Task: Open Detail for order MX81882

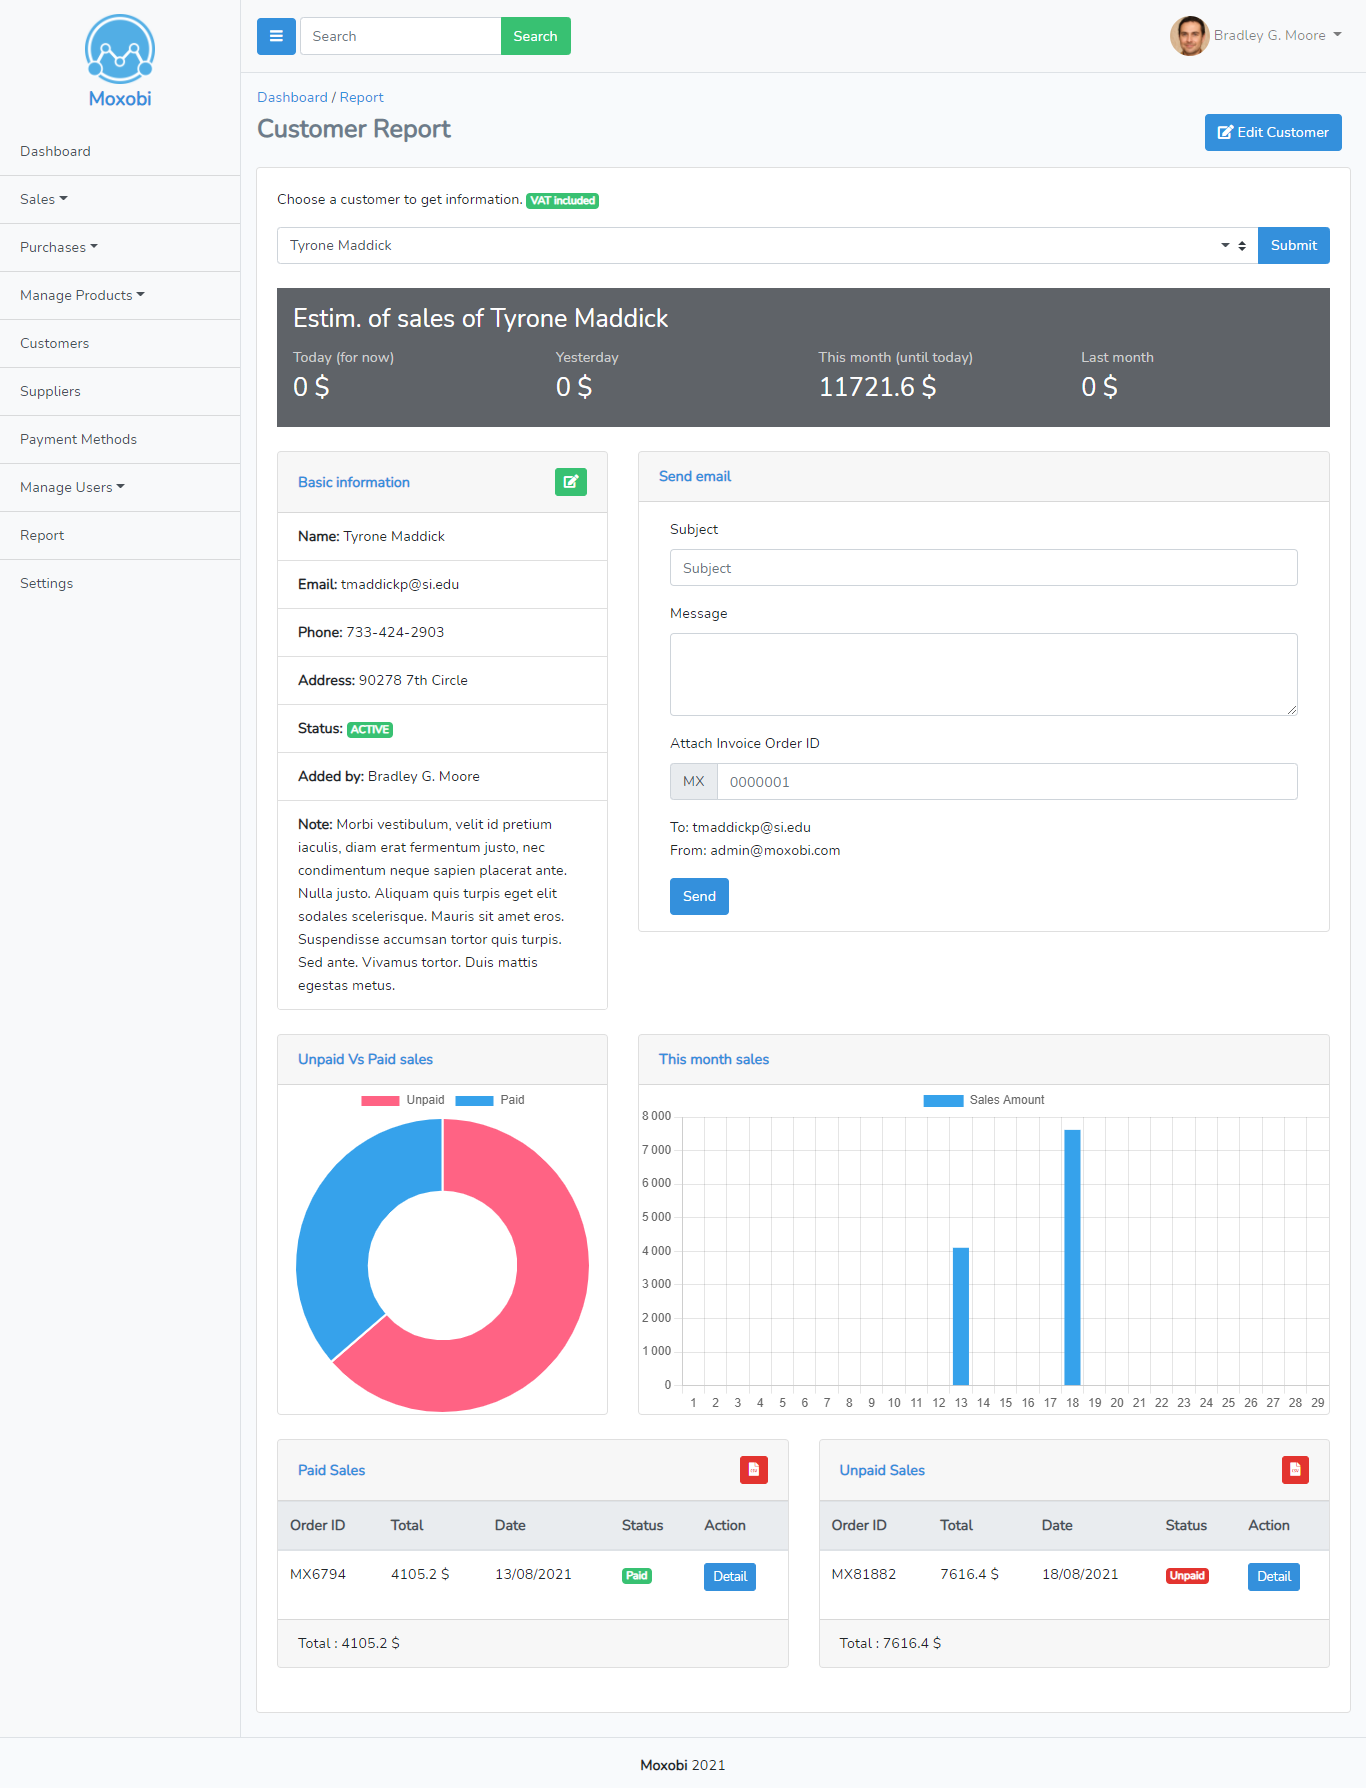Action: [1273, 1576]
